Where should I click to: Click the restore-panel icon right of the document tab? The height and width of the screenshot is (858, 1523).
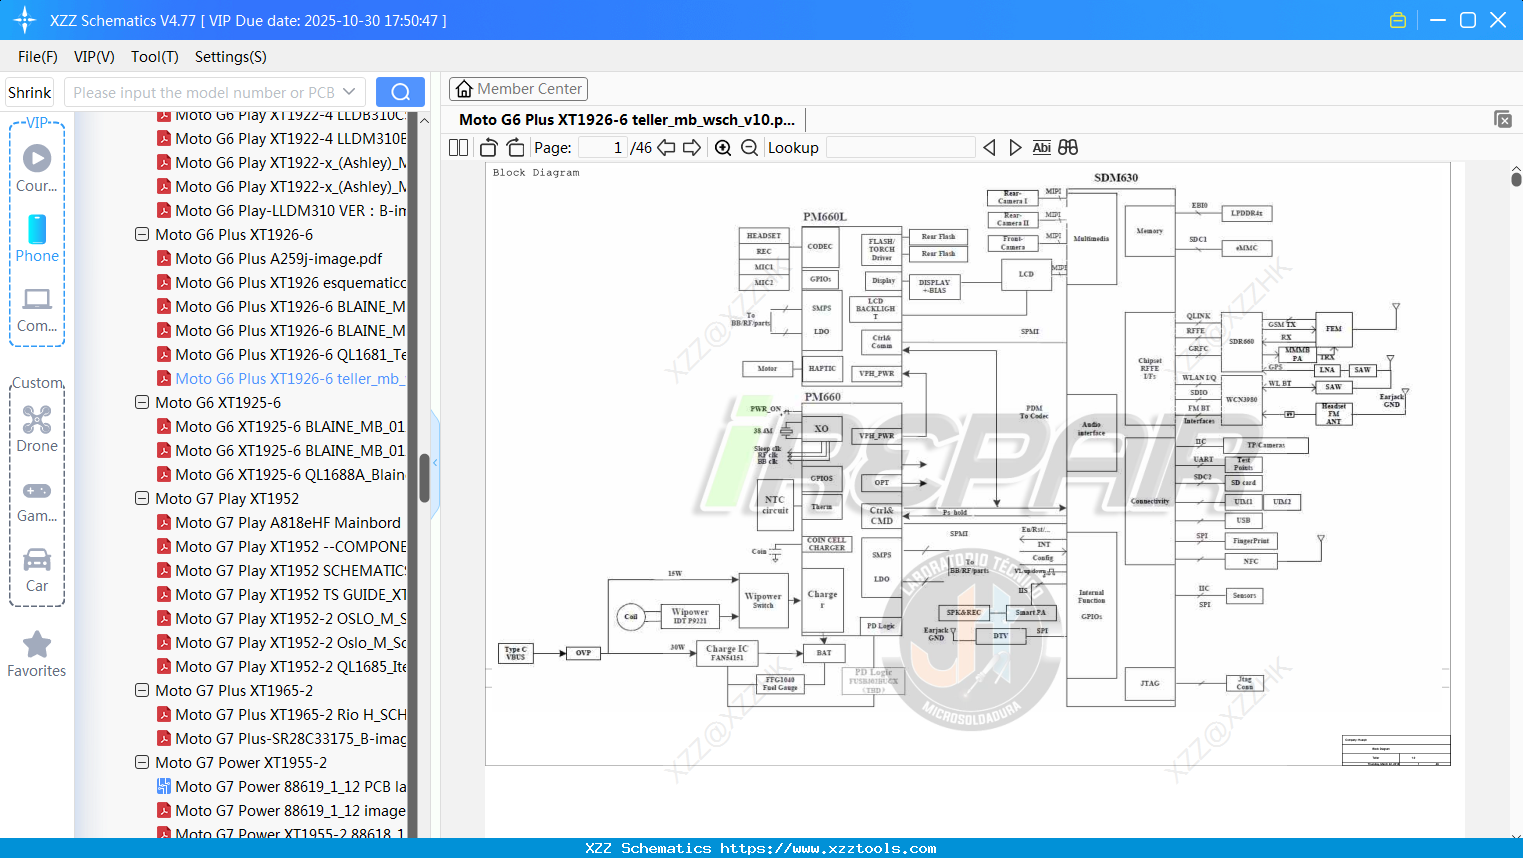click(1503, 119)
